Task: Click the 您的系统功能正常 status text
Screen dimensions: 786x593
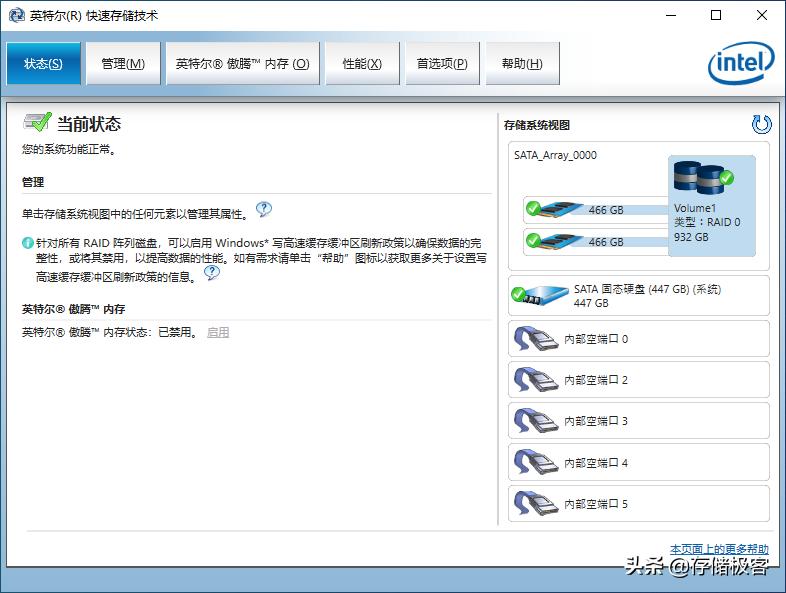Action: 69,149
